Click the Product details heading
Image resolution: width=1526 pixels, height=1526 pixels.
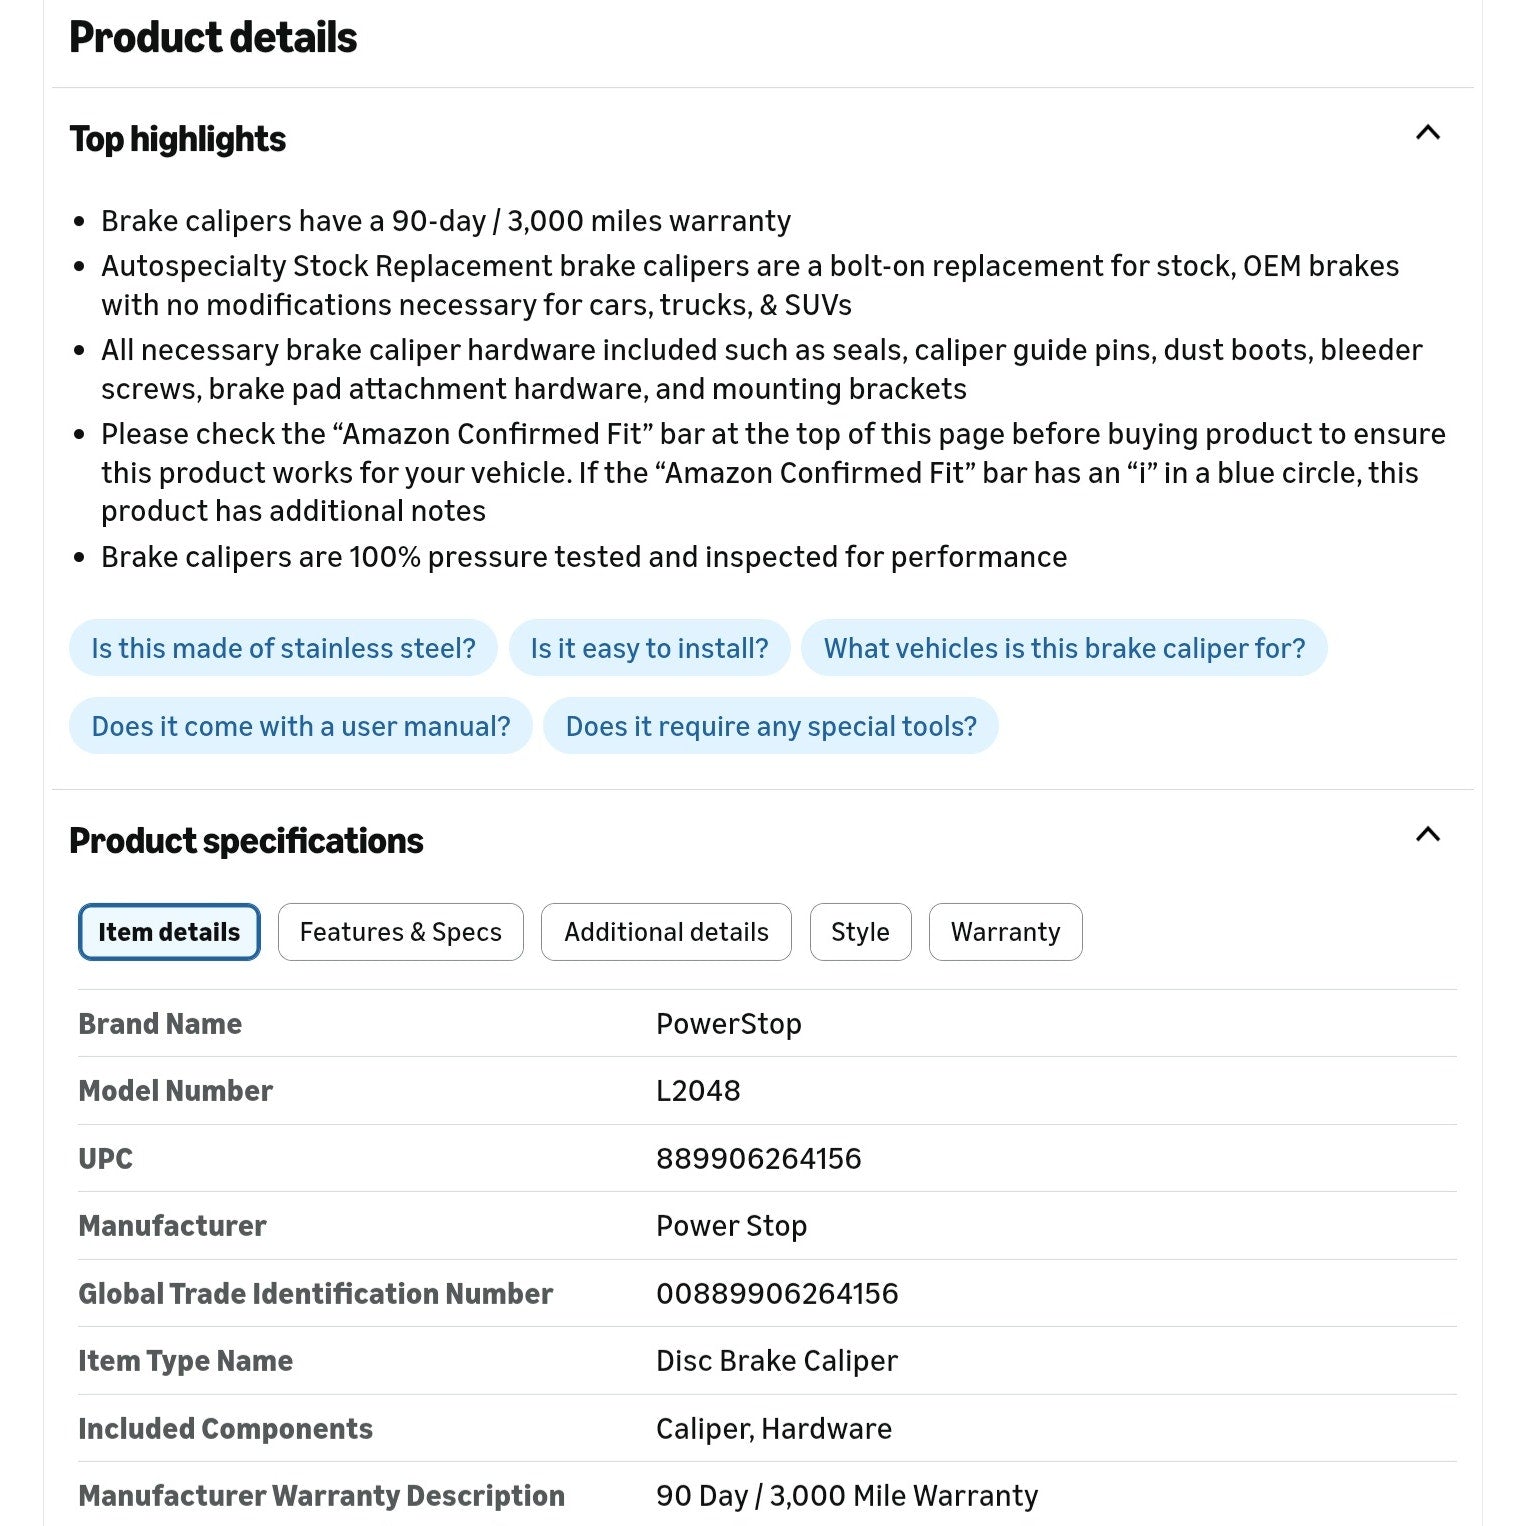click(x=213, y=38)
